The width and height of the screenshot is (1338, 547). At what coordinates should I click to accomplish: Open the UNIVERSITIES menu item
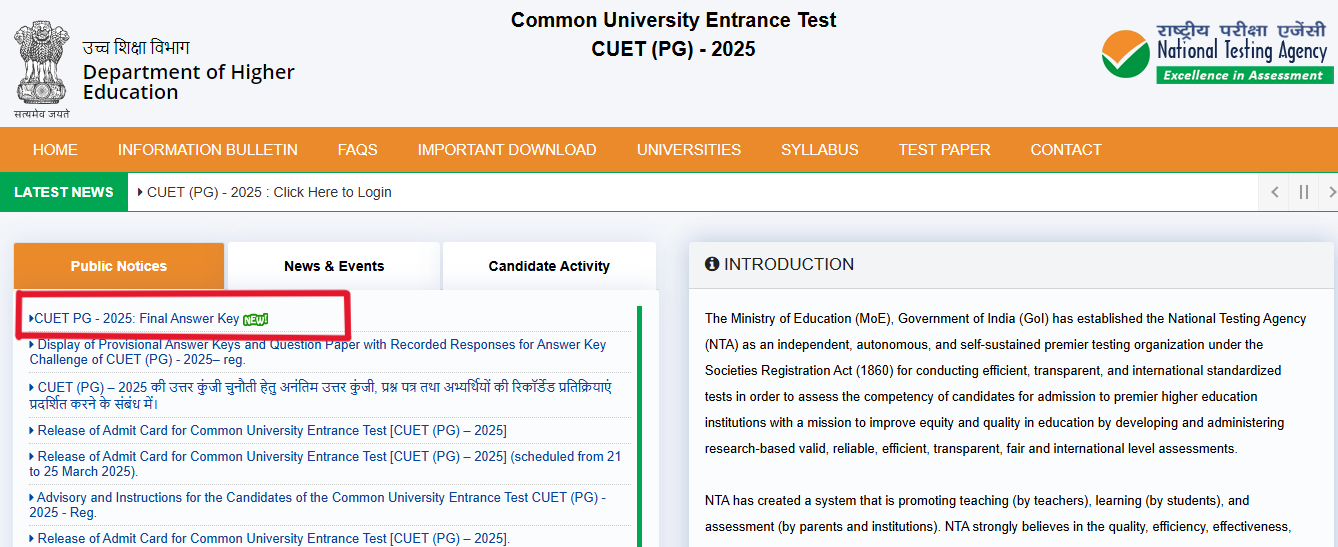689,150
